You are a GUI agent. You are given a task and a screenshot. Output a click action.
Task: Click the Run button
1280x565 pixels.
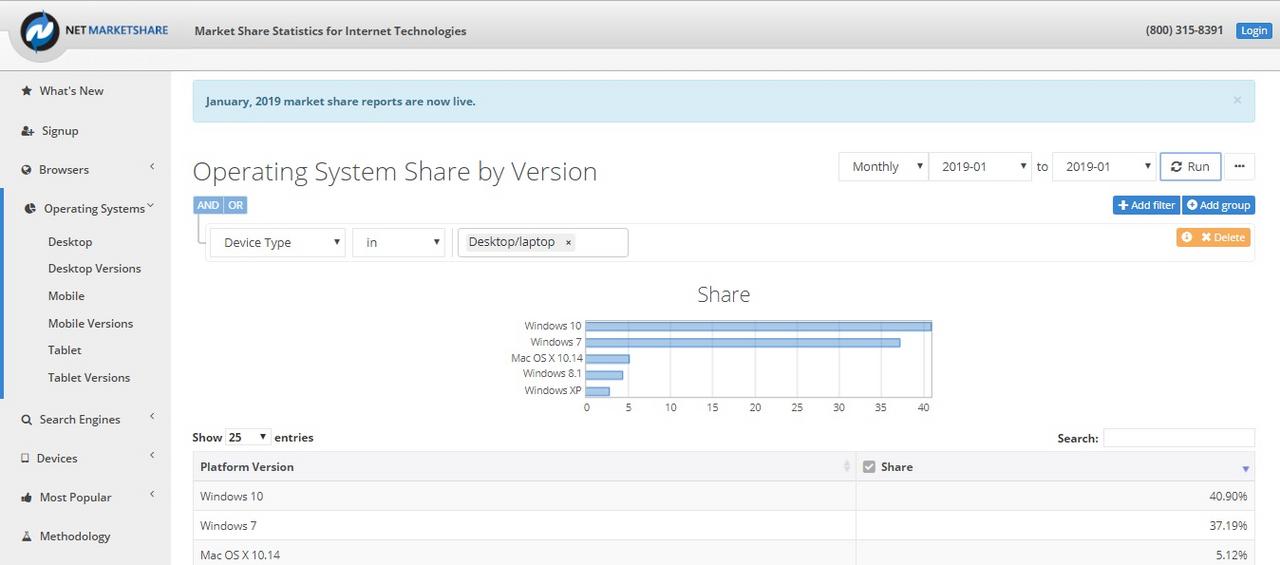point(1190,167)
